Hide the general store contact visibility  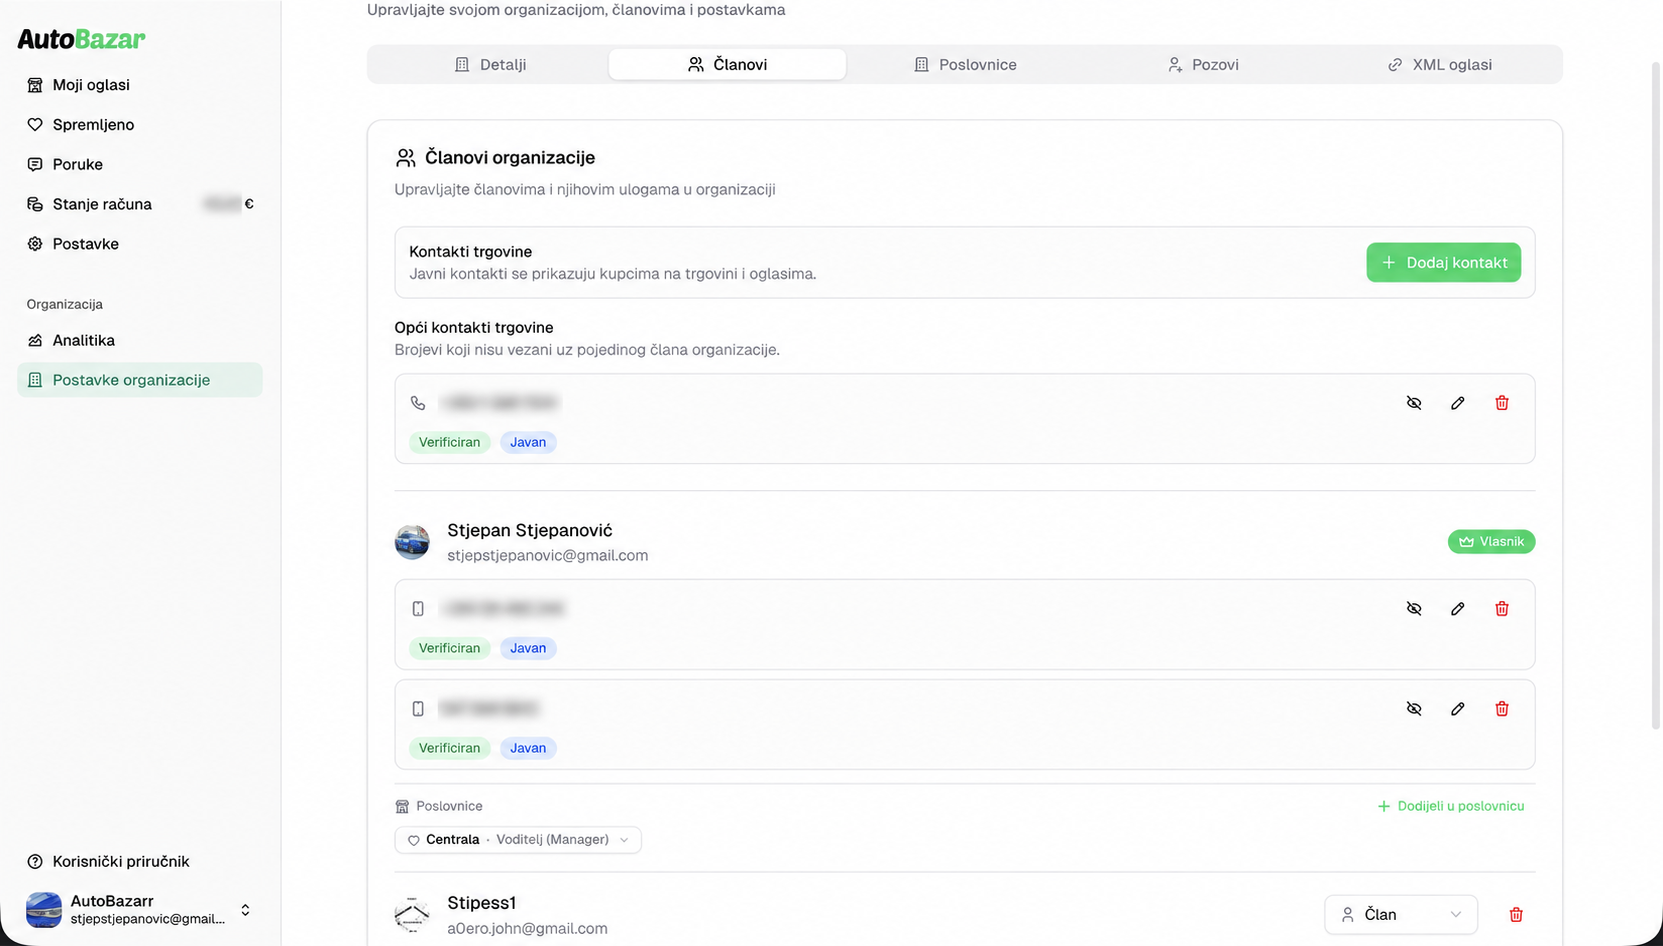(1413, 403)
